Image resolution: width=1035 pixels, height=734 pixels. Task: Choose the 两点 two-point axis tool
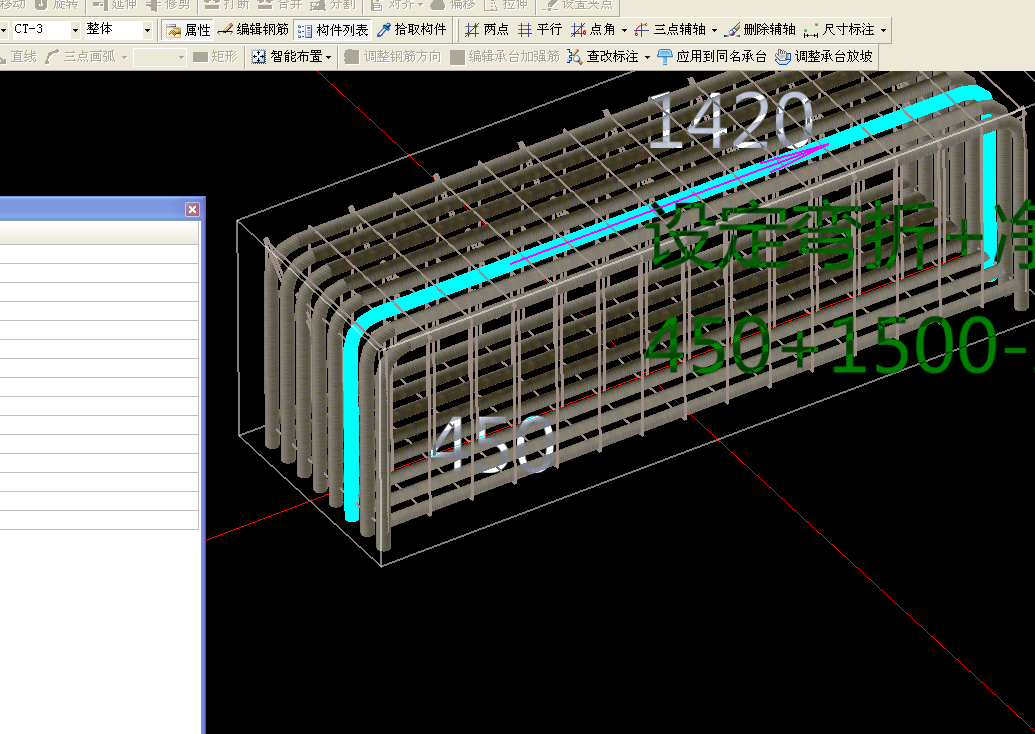487,30
